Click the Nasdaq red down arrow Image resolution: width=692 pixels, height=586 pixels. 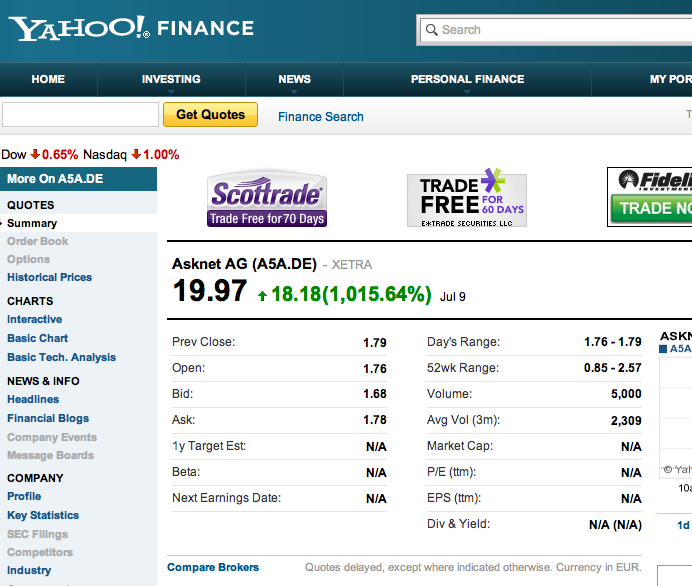tap(136, 154)
